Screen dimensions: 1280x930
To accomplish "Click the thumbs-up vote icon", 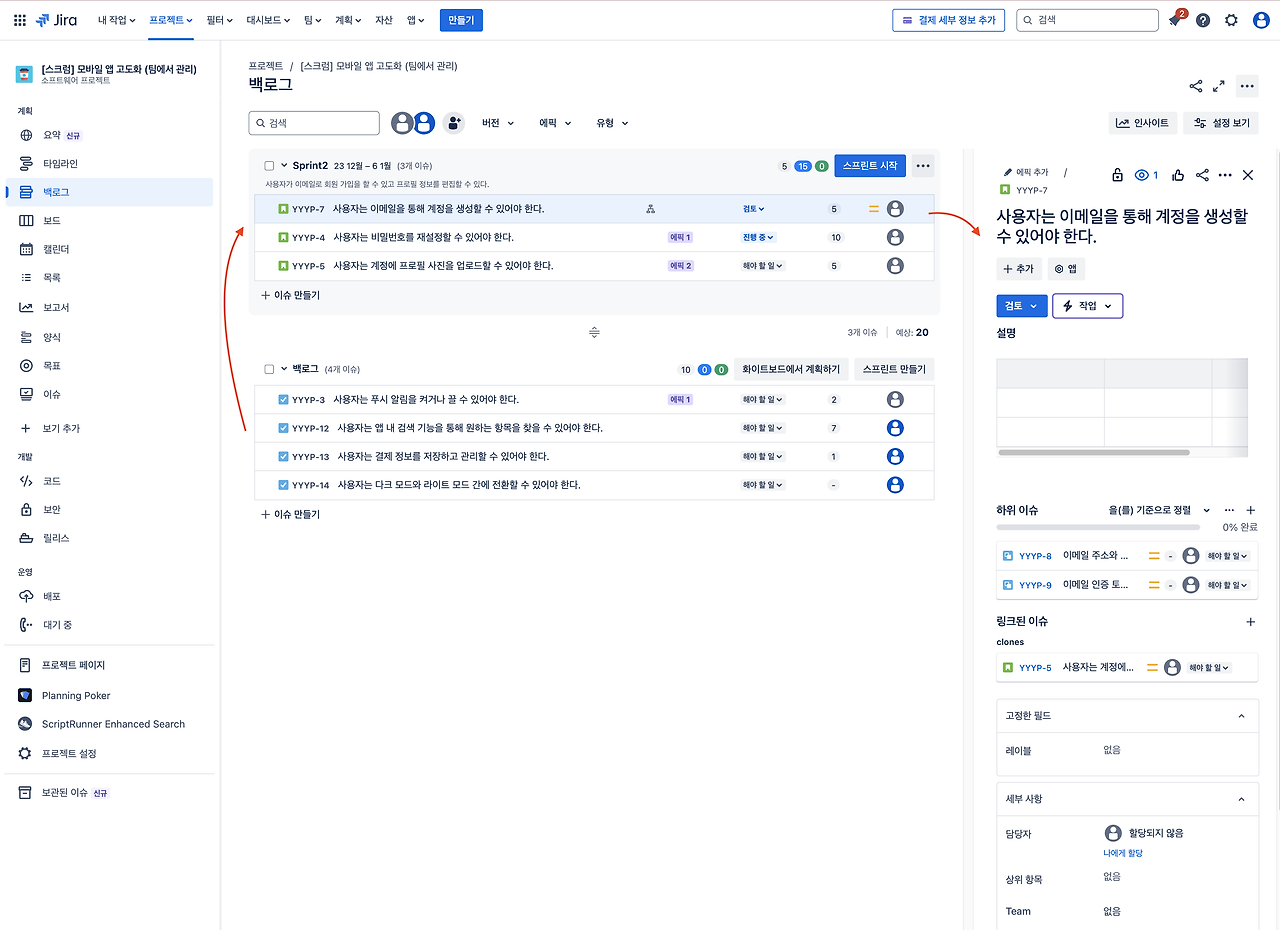I will pyautogui.click(x=1178, y=175).
